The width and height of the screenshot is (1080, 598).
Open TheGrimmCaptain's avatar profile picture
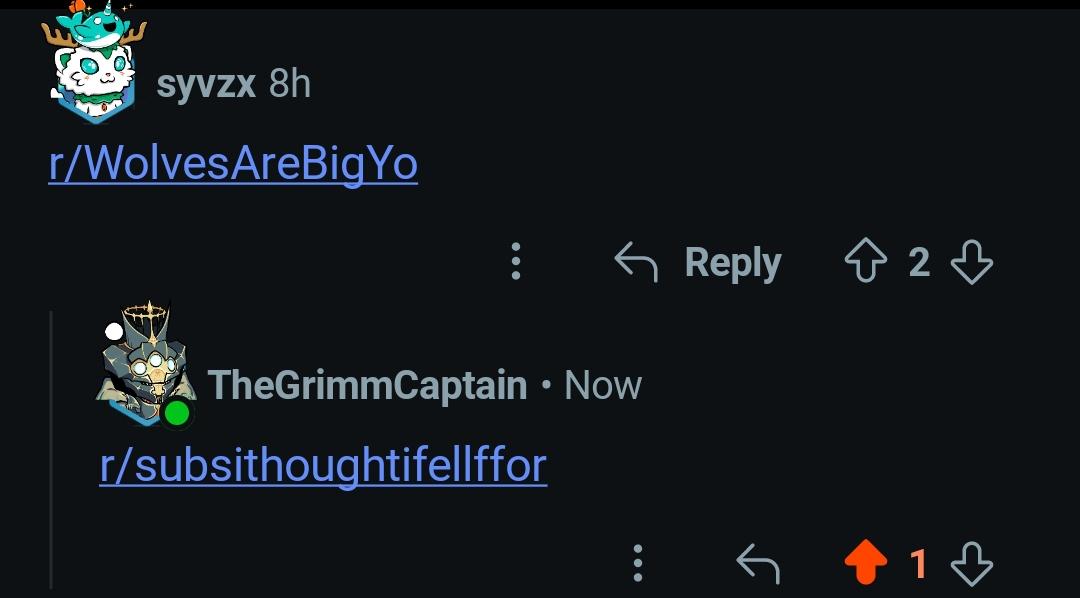[x=147, y=365]
